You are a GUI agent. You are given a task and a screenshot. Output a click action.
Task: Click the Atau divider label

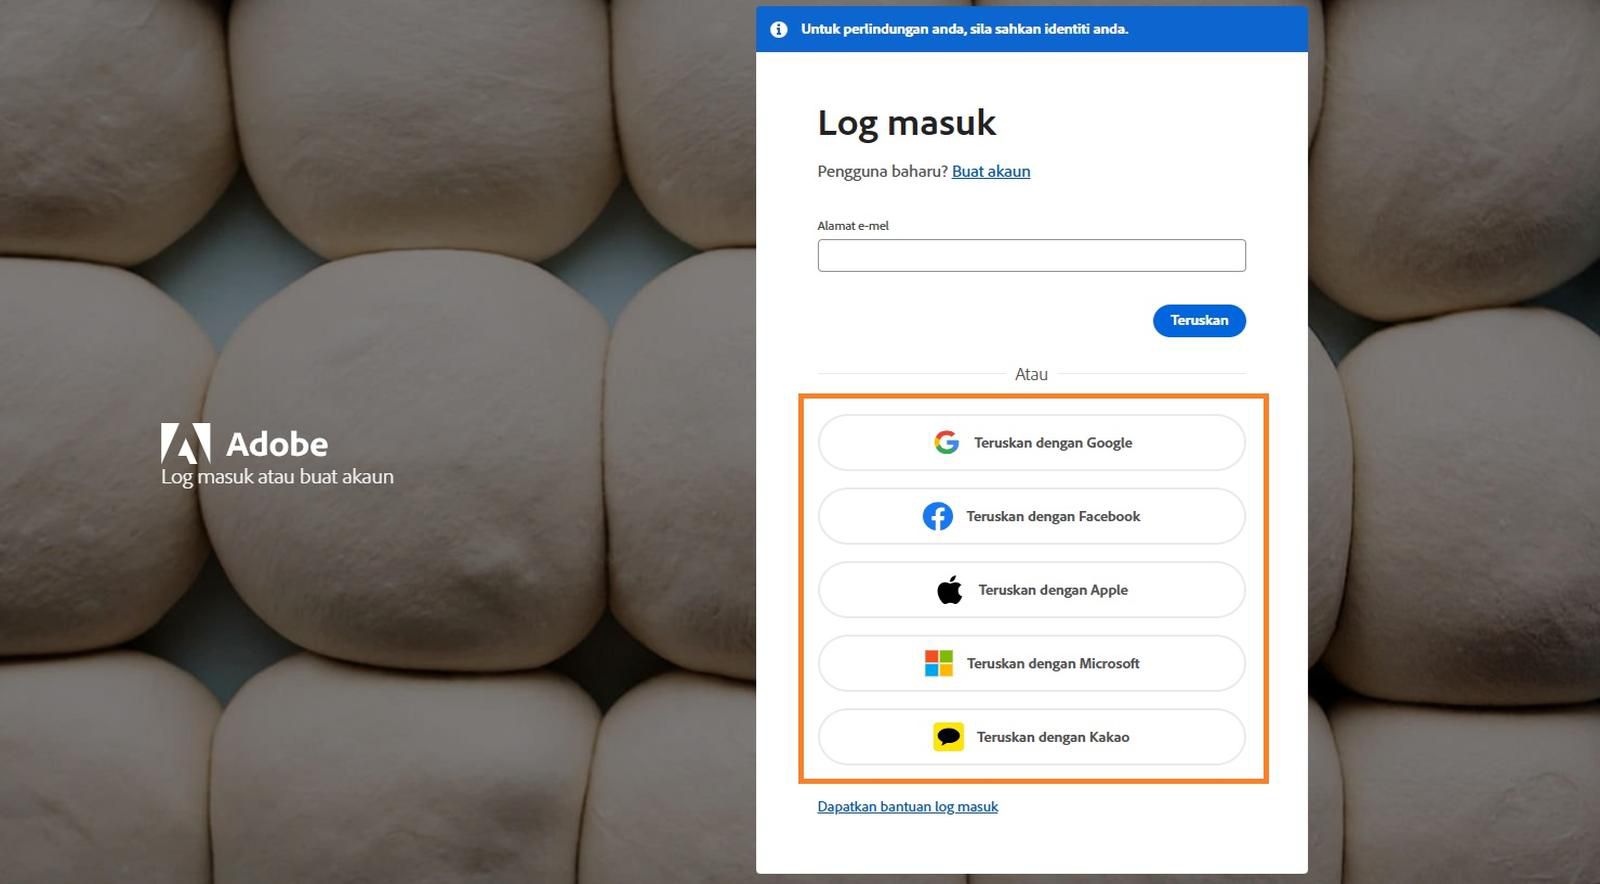click(1031, 374)
